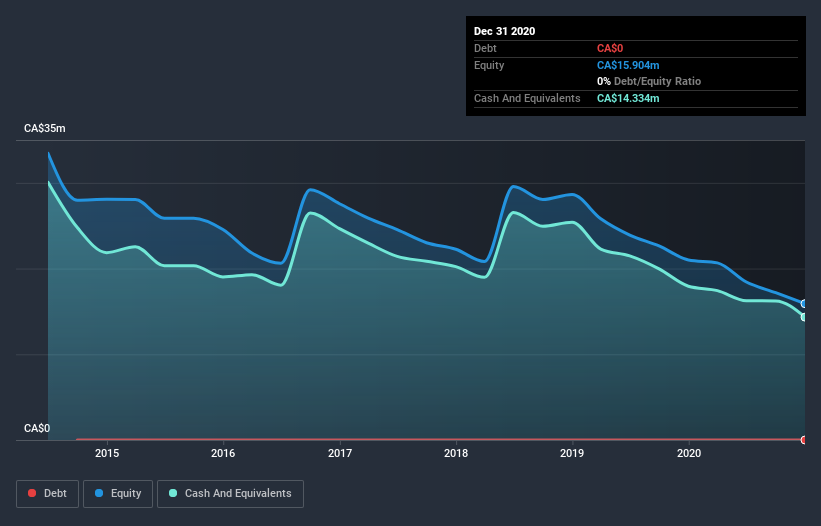Select the 2020 x-axis label
821x526 pixels.
coord(689,453)
